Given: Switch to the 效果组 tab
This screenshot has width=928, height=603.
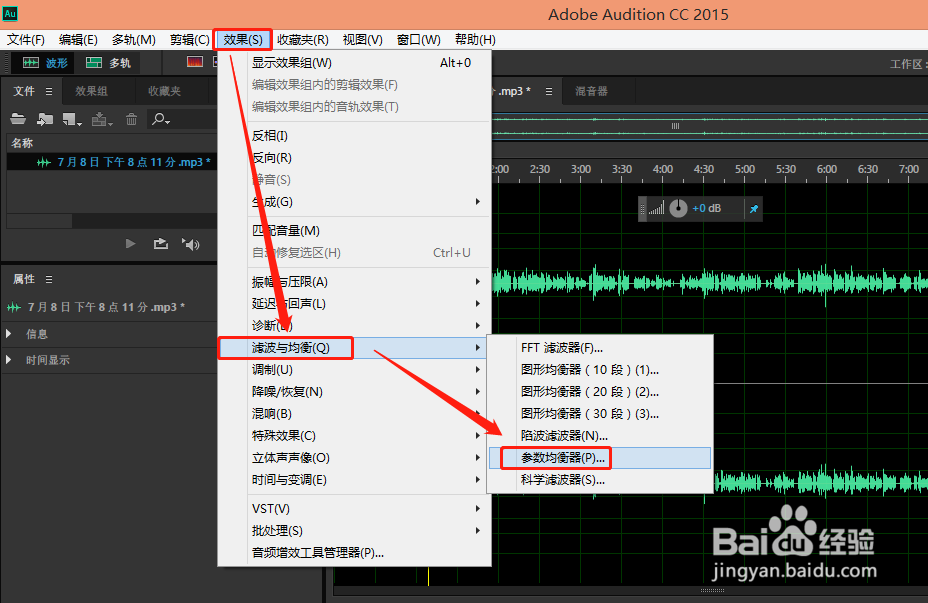Looking at the screenshot, I should point(91,91).
